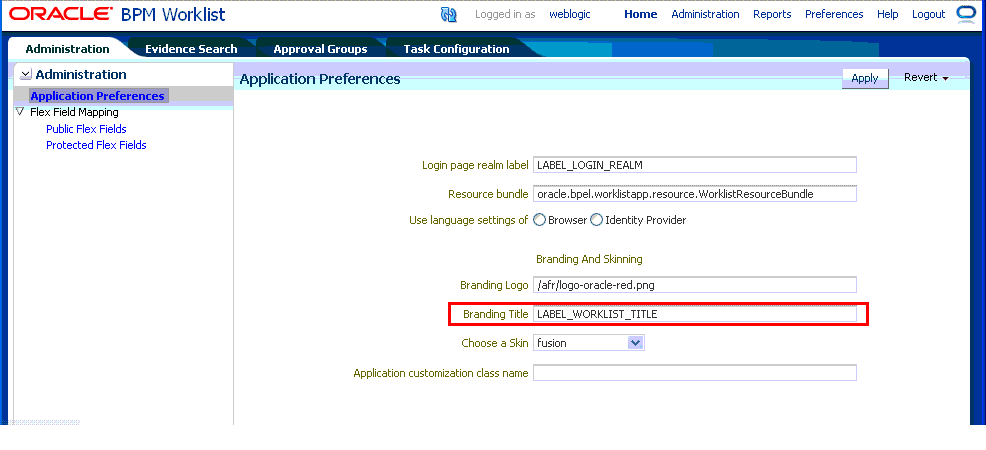Viewport: 986px width, 450px height.
Task: Go to Home in top navigation
Action: click(641, 14)
